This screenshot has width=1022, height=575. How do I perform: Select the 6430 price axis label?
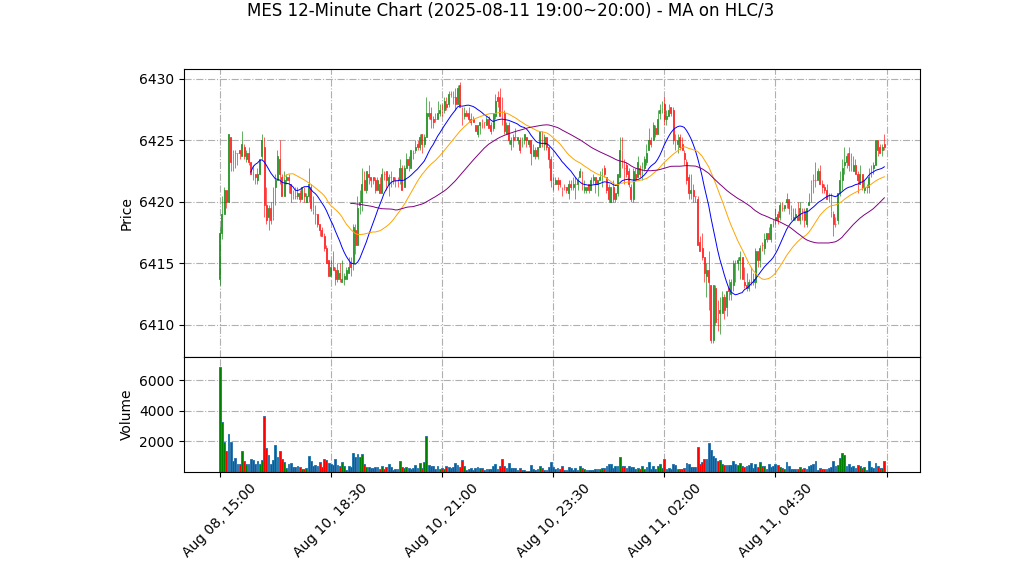pos(156,80)
